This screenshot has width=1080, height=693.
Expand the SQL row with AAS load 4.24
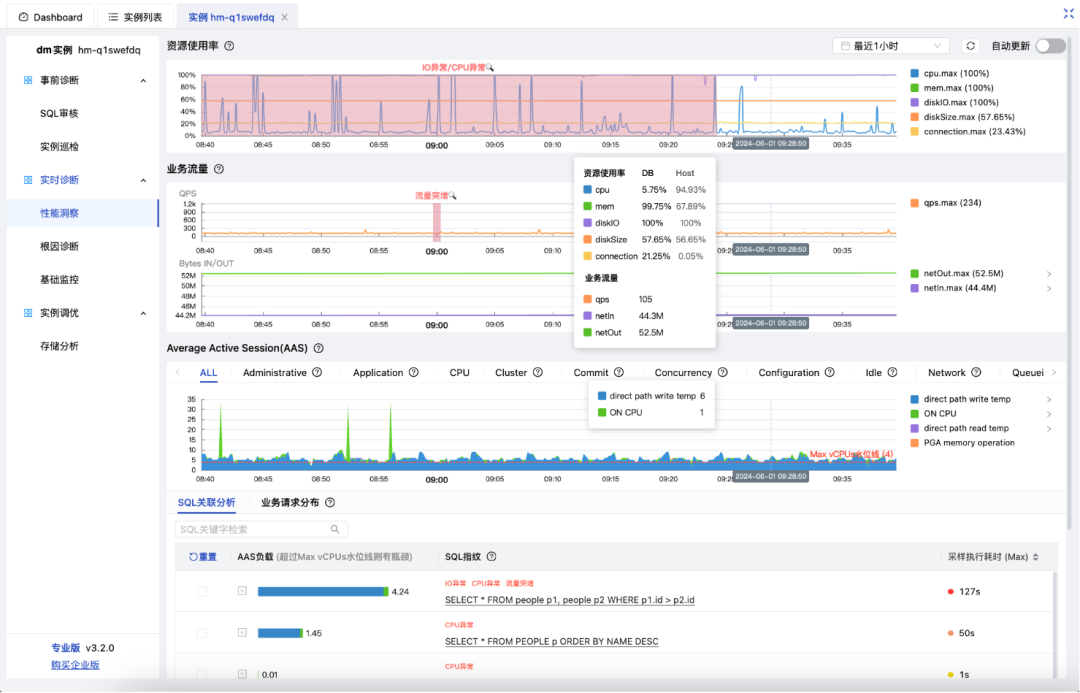point(242,590)
